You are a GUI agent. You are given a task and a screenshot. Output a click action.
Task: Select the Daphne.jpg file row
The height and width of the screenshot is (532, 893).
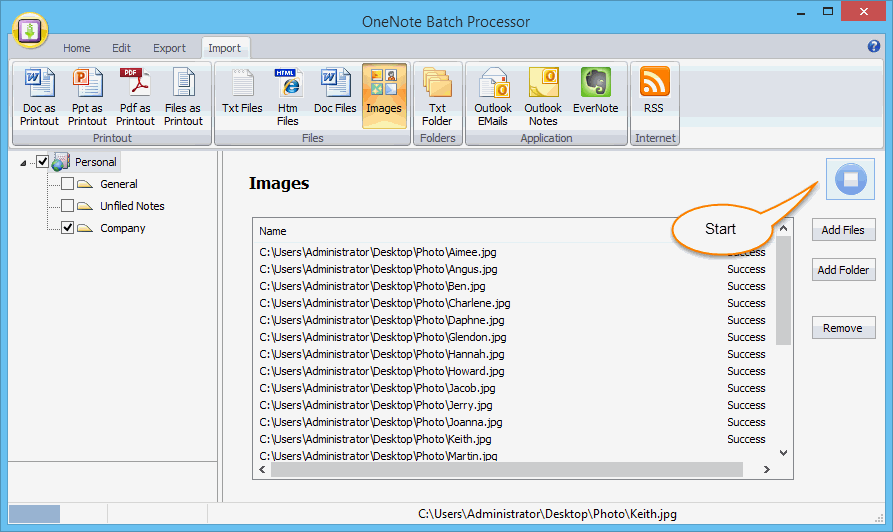515,320
